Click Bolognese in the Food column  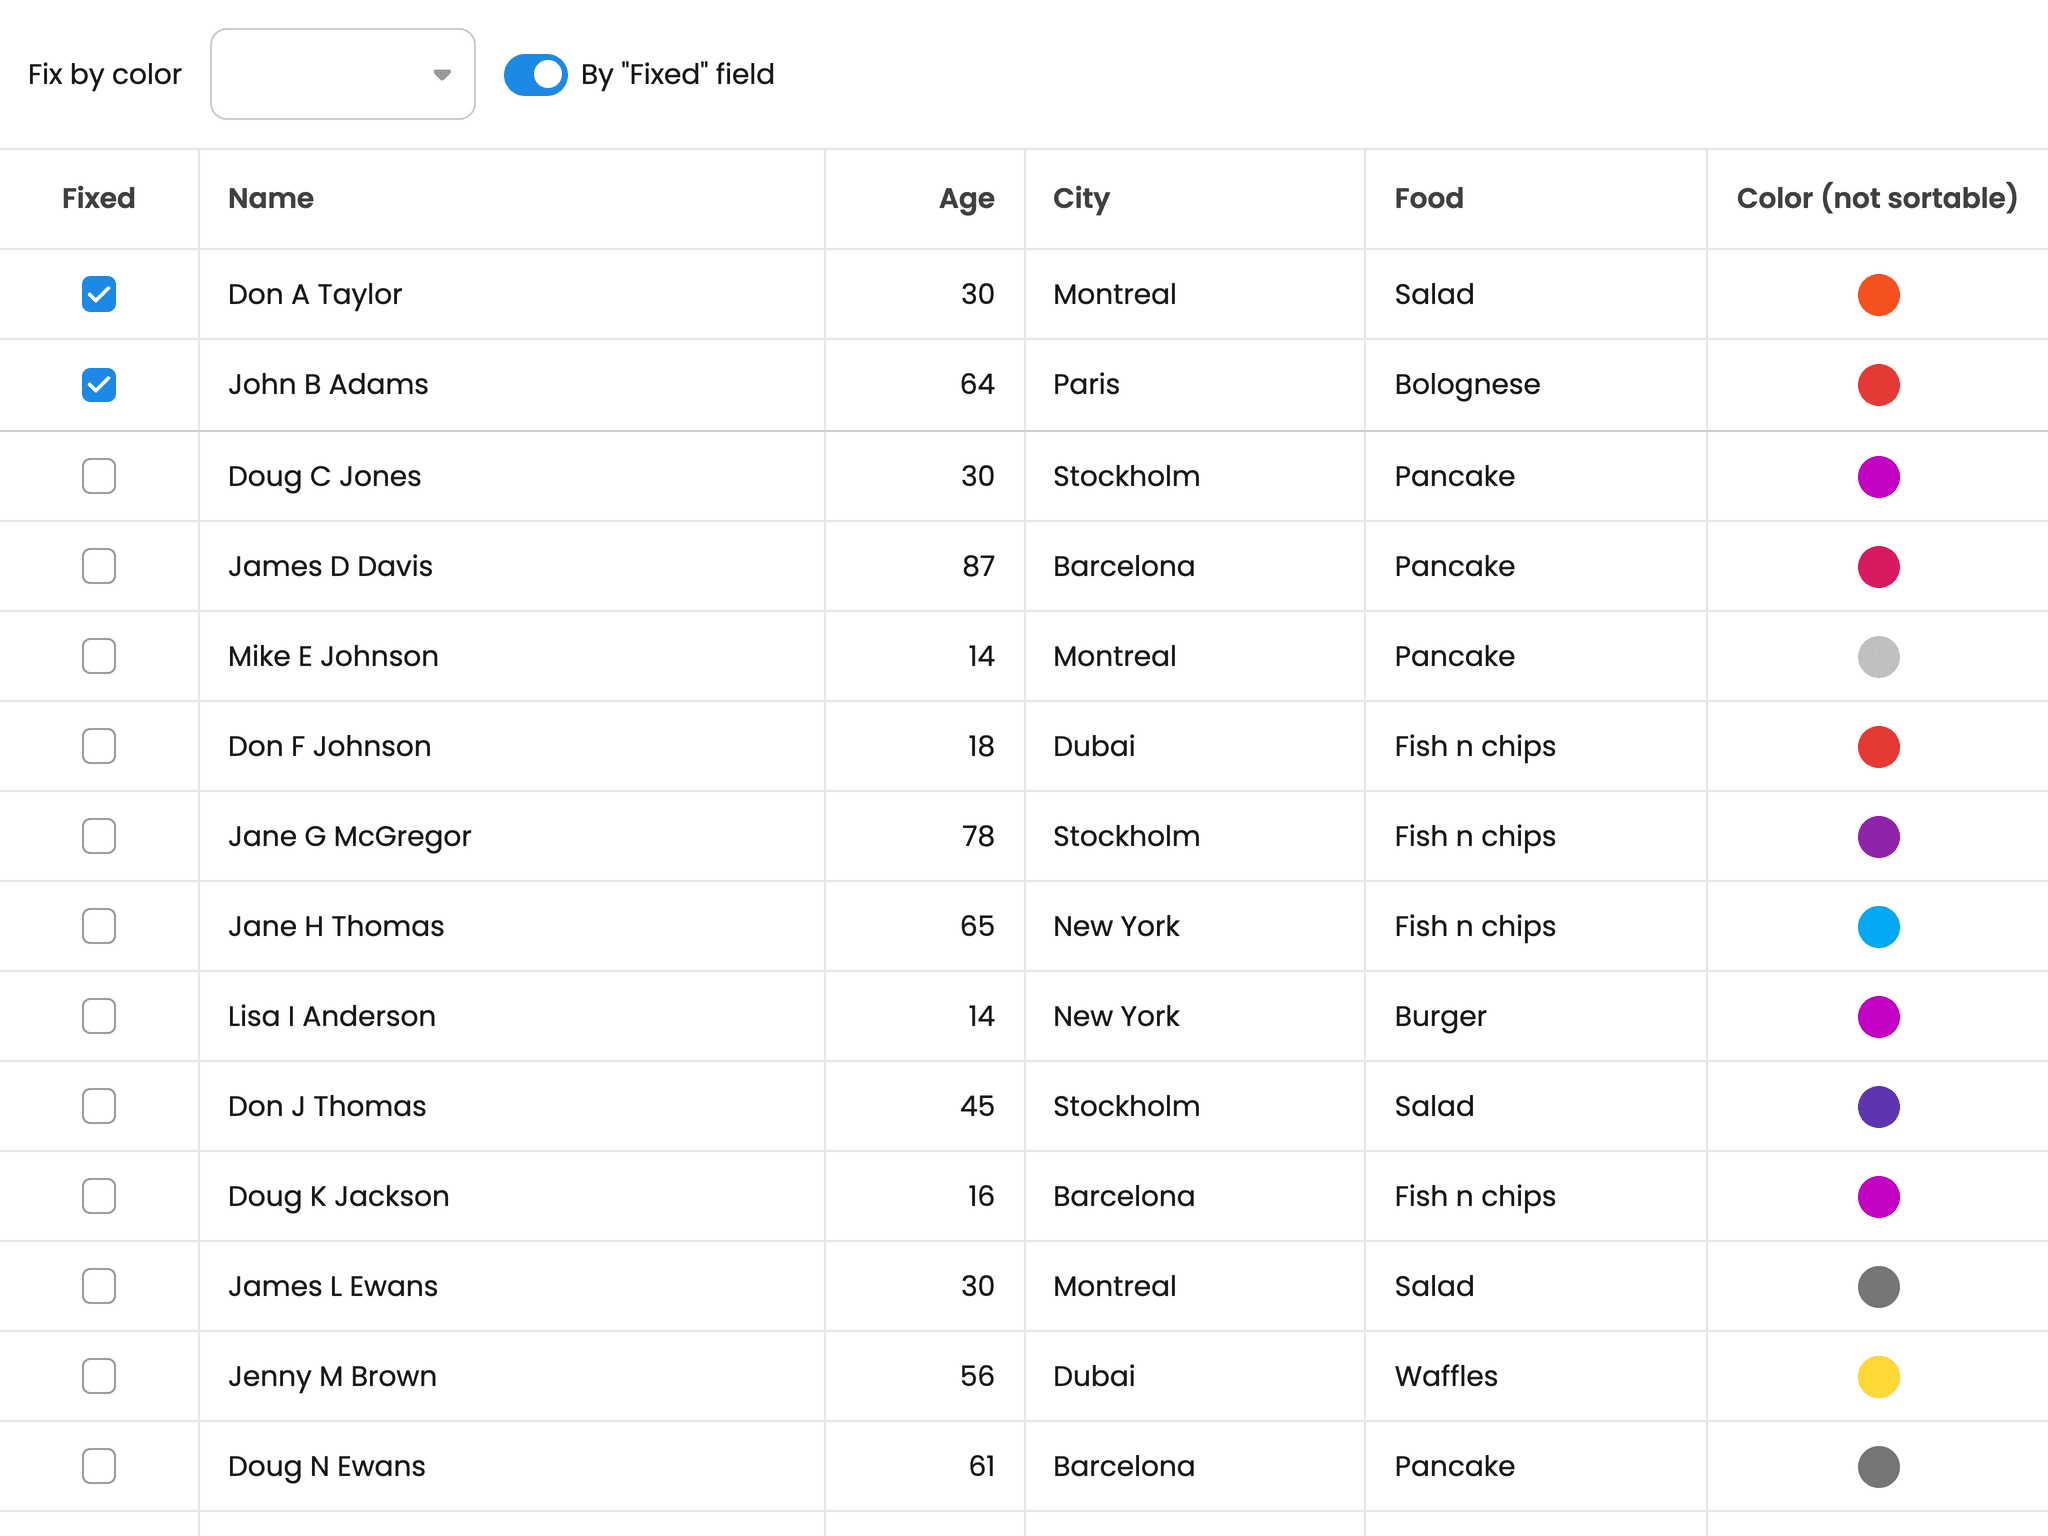(1467, 385)
